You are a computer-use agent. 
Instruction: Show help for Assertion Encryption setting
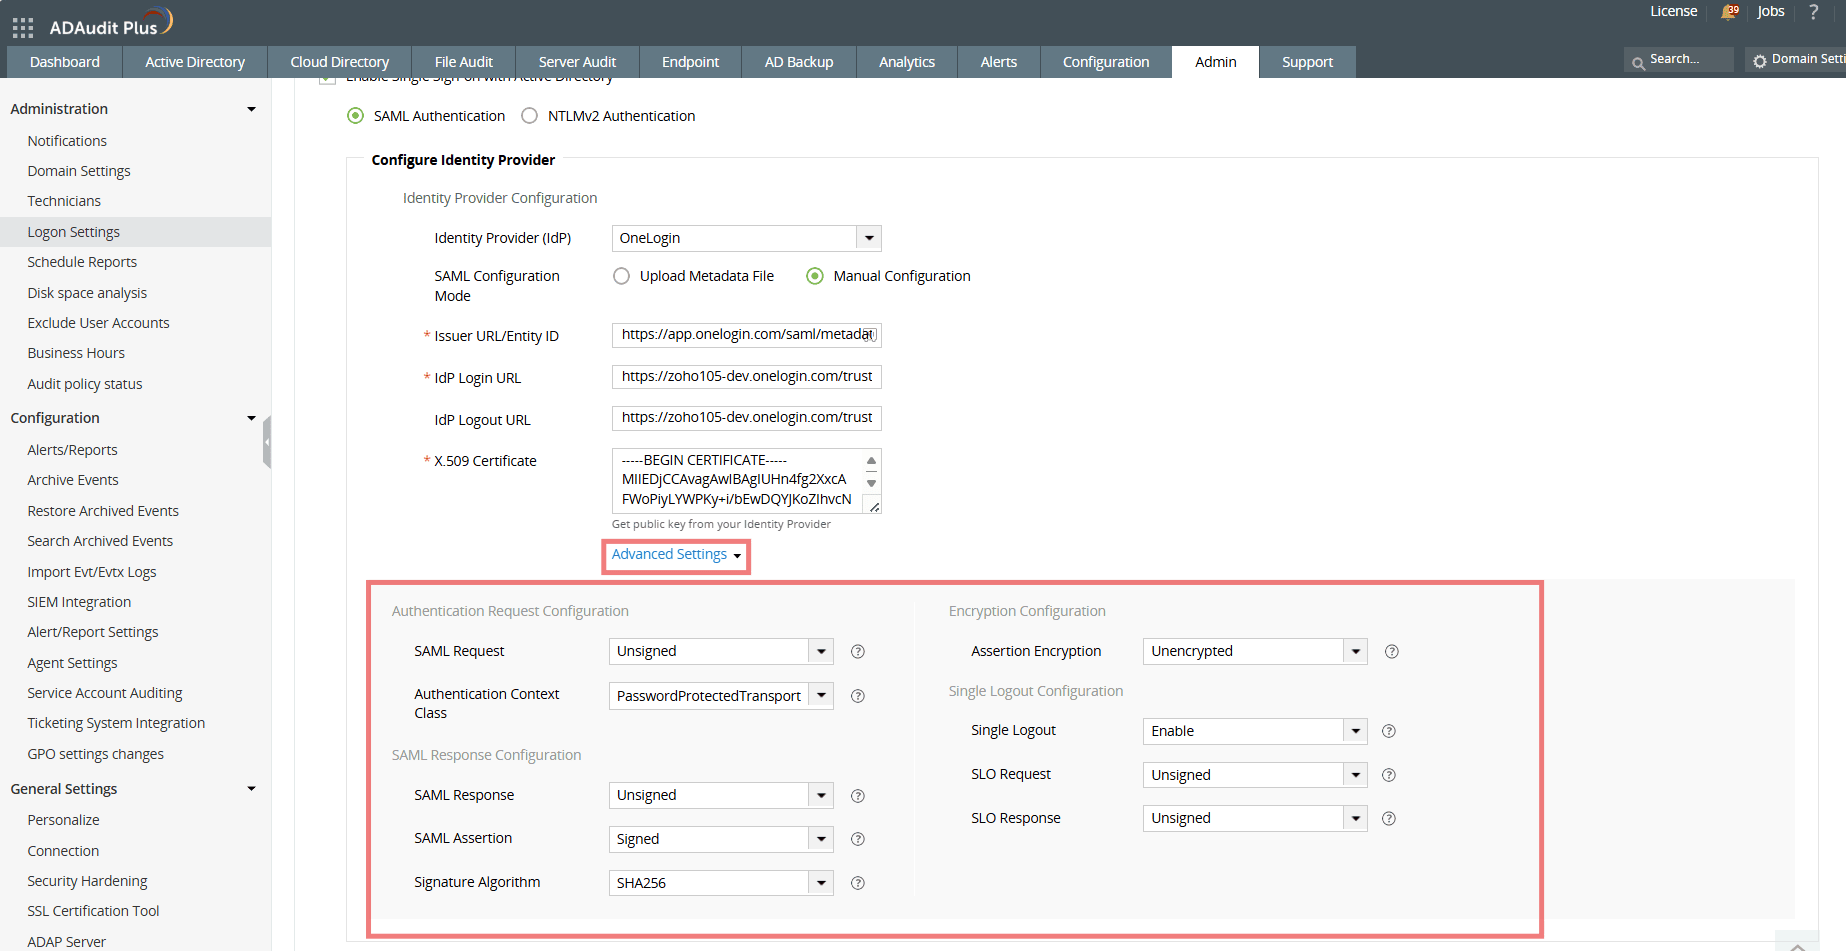pos(1391,651)
